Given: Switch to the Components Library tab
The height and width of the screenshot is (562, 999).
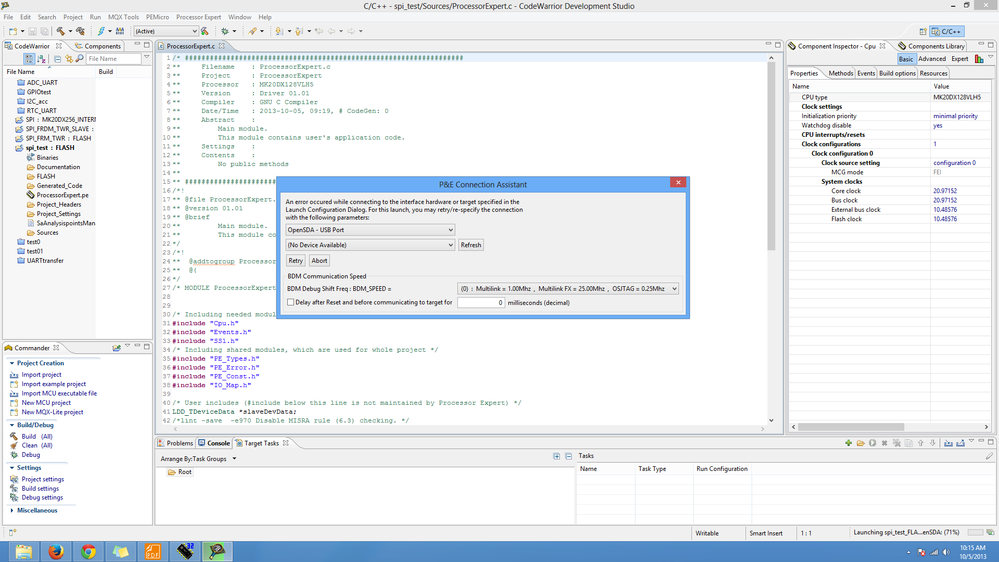Looking at the screenshot, I should click(931, 46).
